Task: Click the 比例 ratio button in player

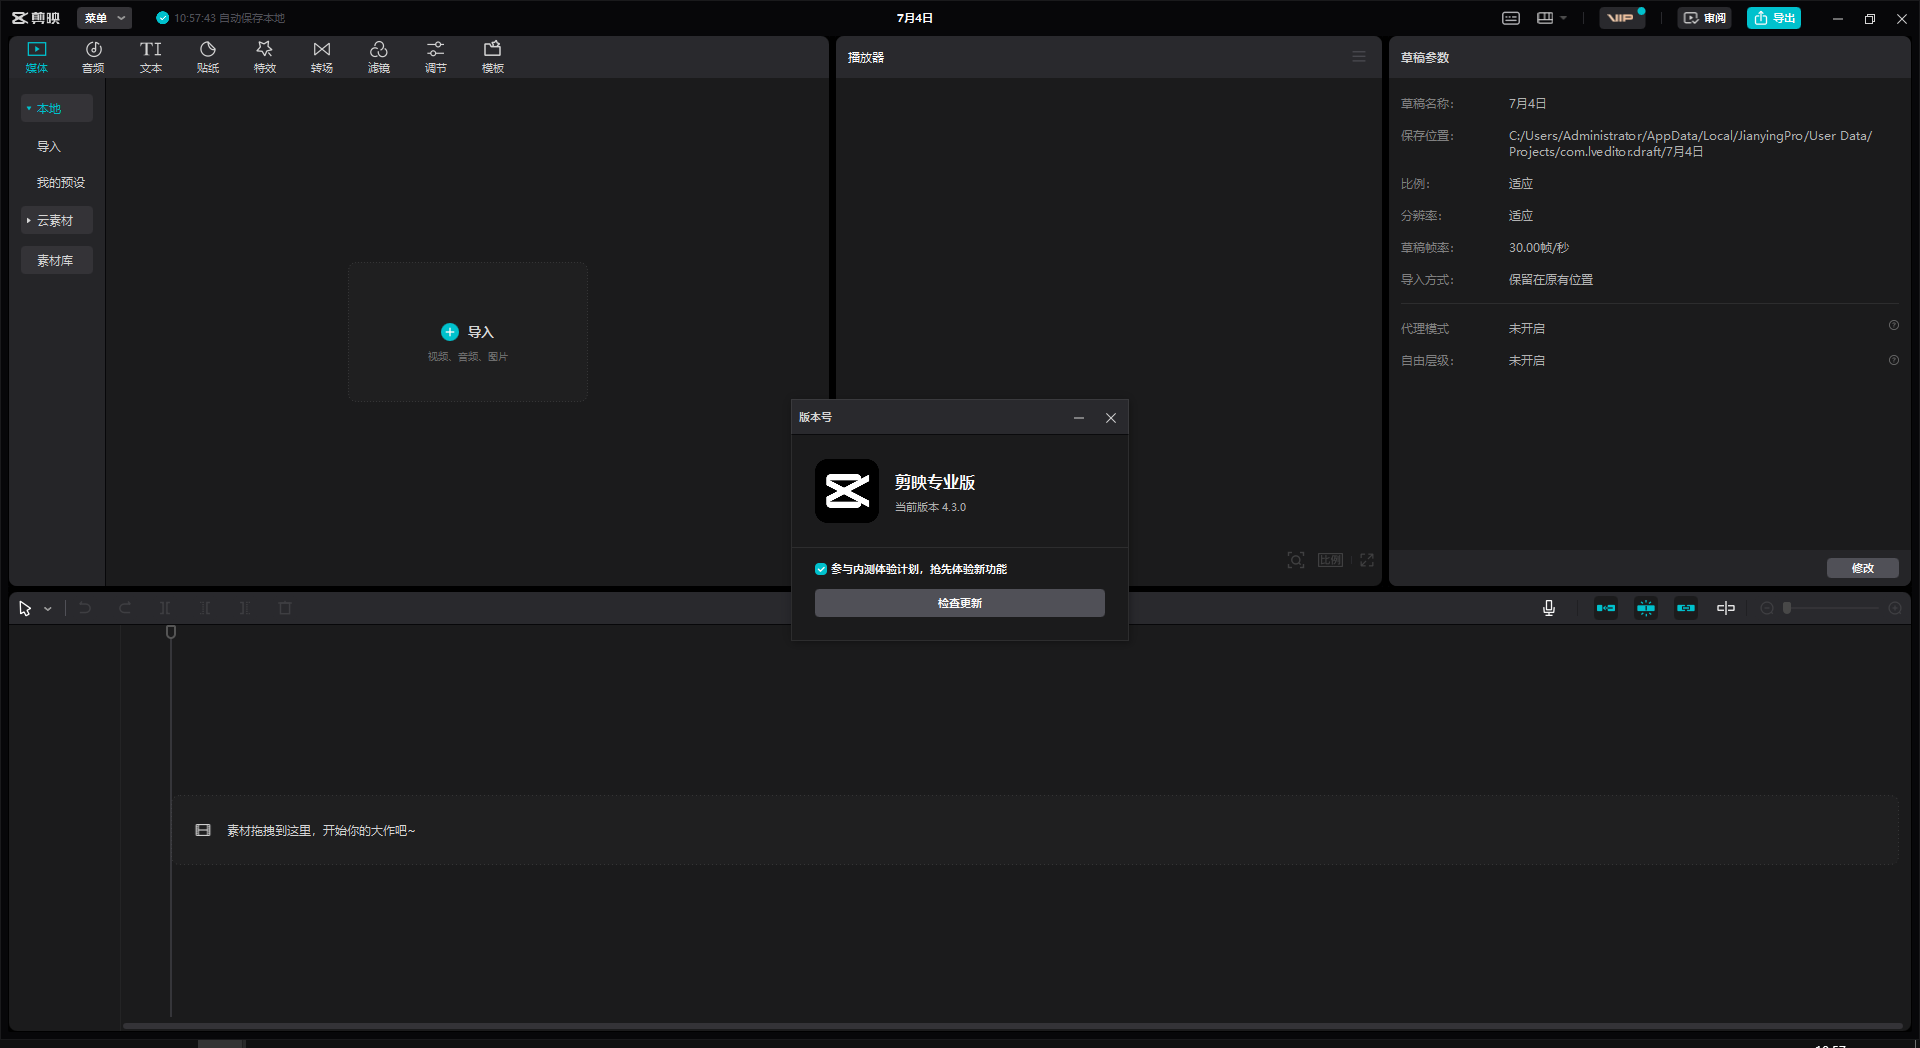Action: click(1330, 560)
